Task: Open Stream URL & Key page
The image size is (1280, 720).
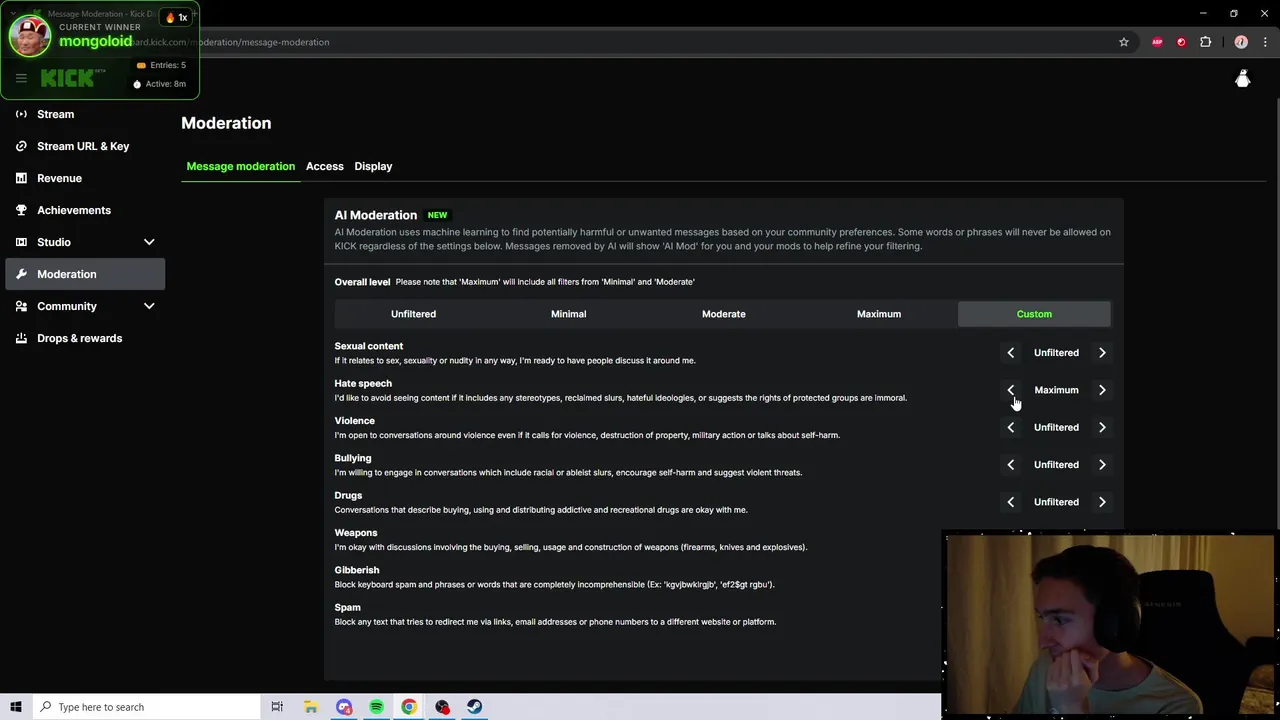Action: click(85, 146)
